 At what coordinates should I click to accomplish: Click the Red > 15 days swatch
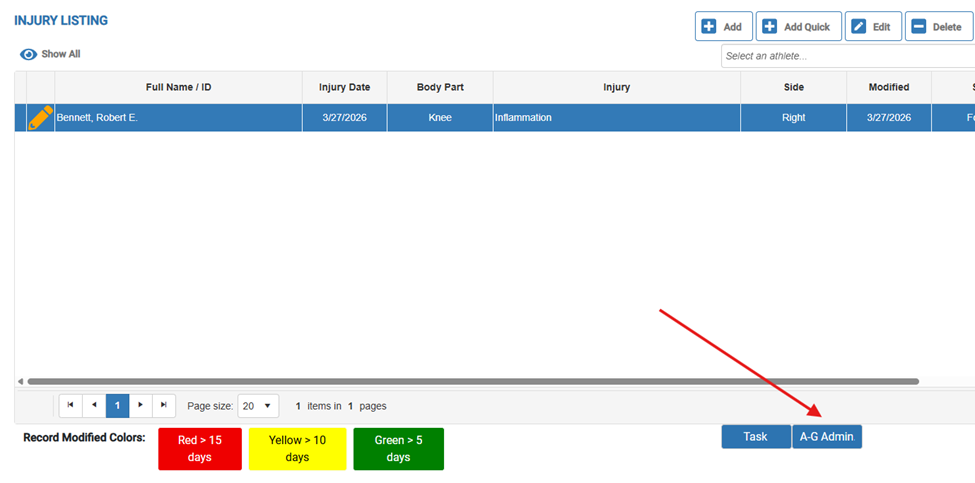200,449
